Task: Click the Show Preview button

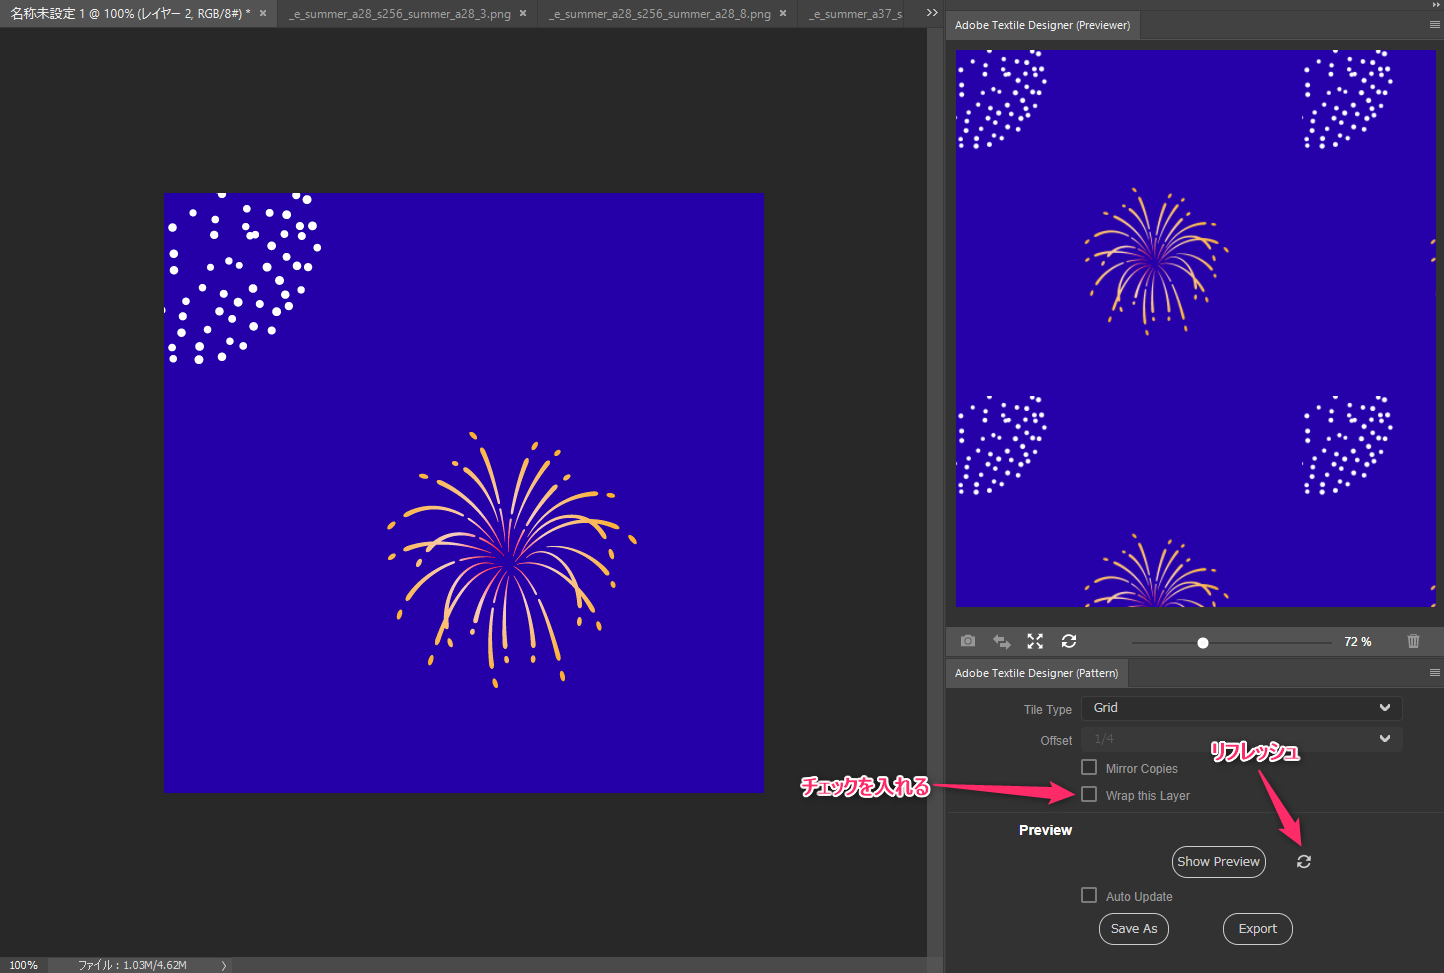Action: click(1218, 861)
